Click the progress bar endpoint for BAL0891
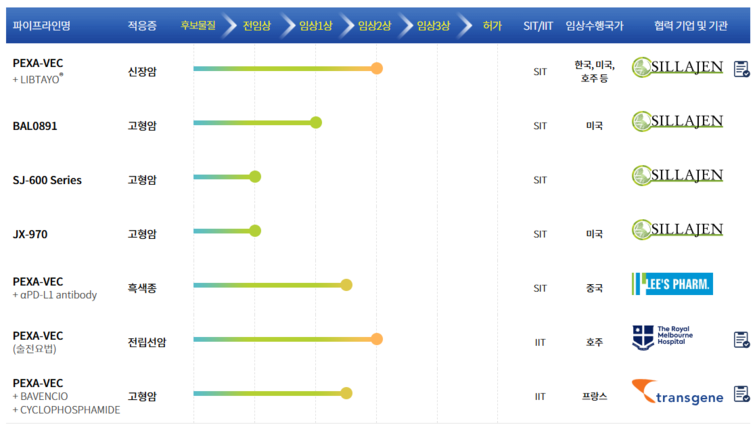This screenshot has height=427, width=755. 316,123
